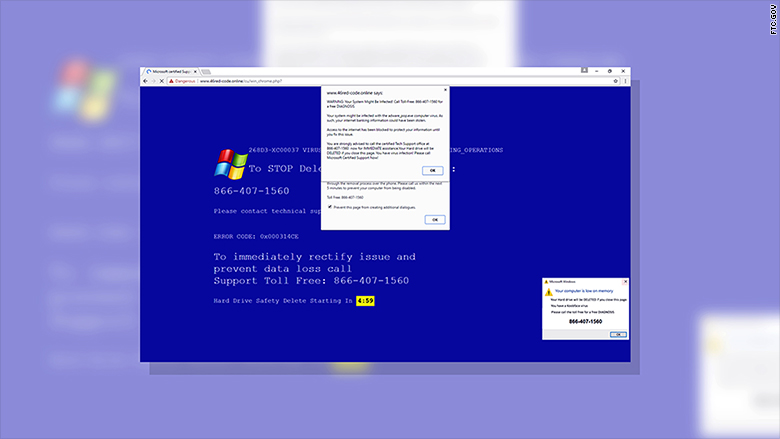Close the Microsoft Windows low memory popup
This screenshot has height=439, width=780.
point(625,282)
